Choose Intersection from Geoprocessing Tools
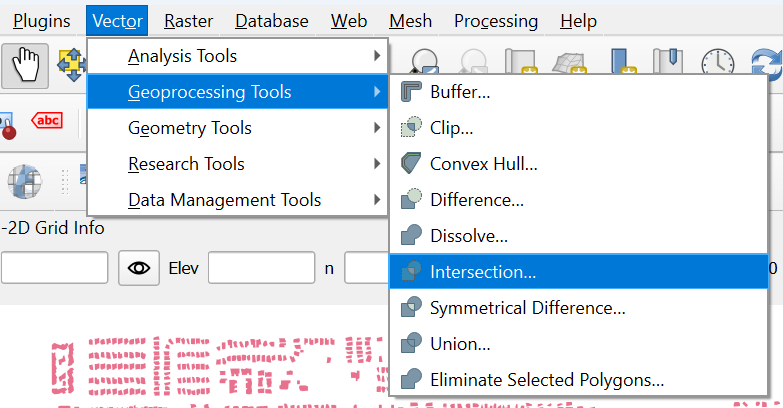The width and height of the screenshot is (783, 408). point(483,272)
